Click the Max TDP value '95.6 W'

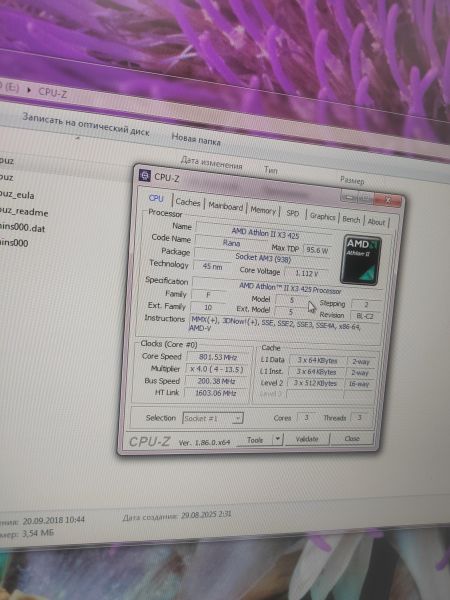[x=317, y=250]
